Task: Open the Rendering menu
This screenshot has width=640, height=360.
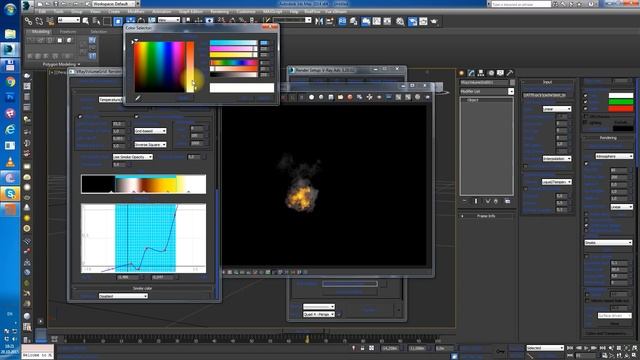Action: 220,12
